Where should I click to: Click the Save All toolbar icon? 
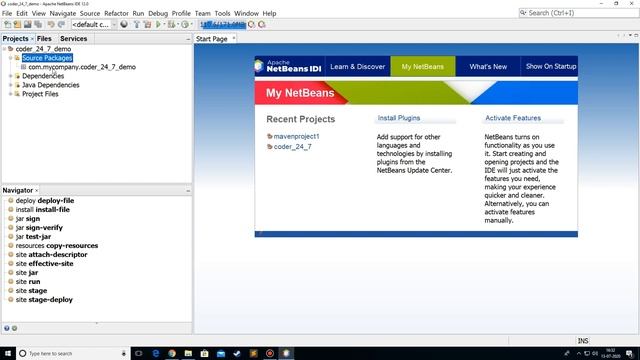coord(38,24)
